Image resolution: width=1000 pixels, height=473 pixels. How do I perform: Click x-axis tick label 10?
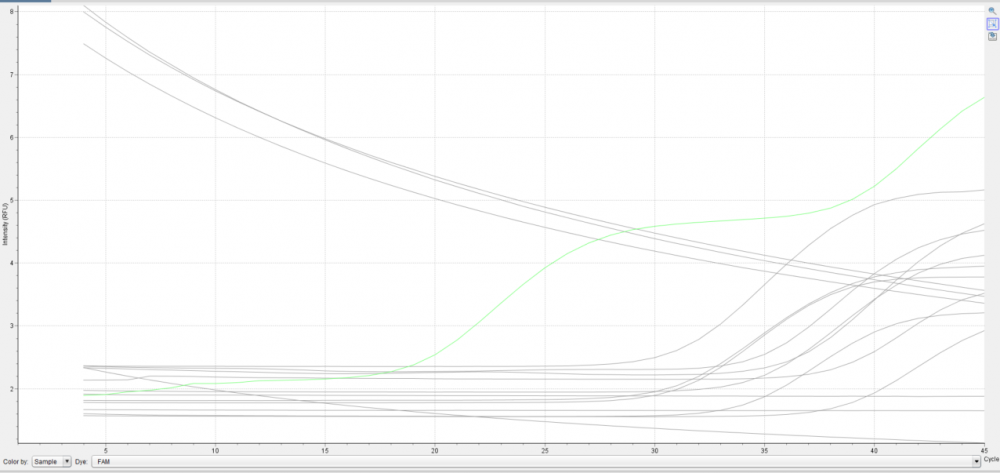[x=215, y=449]
